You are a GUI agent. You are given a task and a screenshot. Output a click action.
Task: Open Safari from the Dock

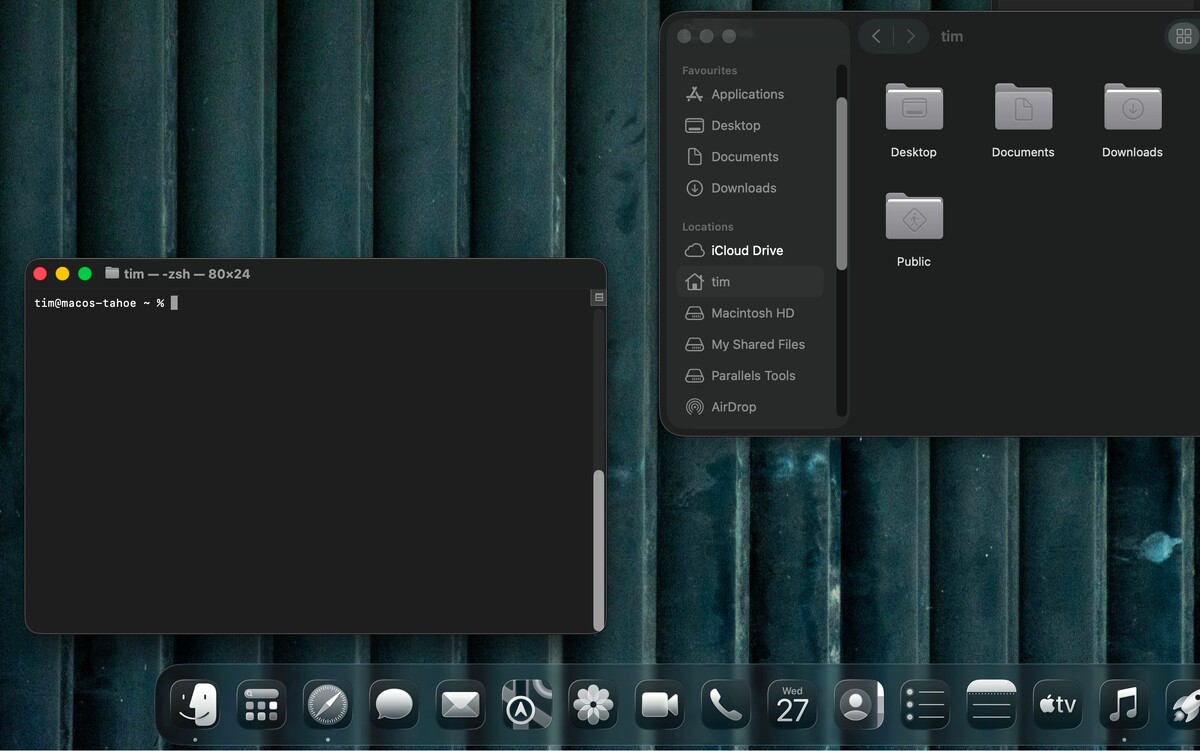point(327,706)
